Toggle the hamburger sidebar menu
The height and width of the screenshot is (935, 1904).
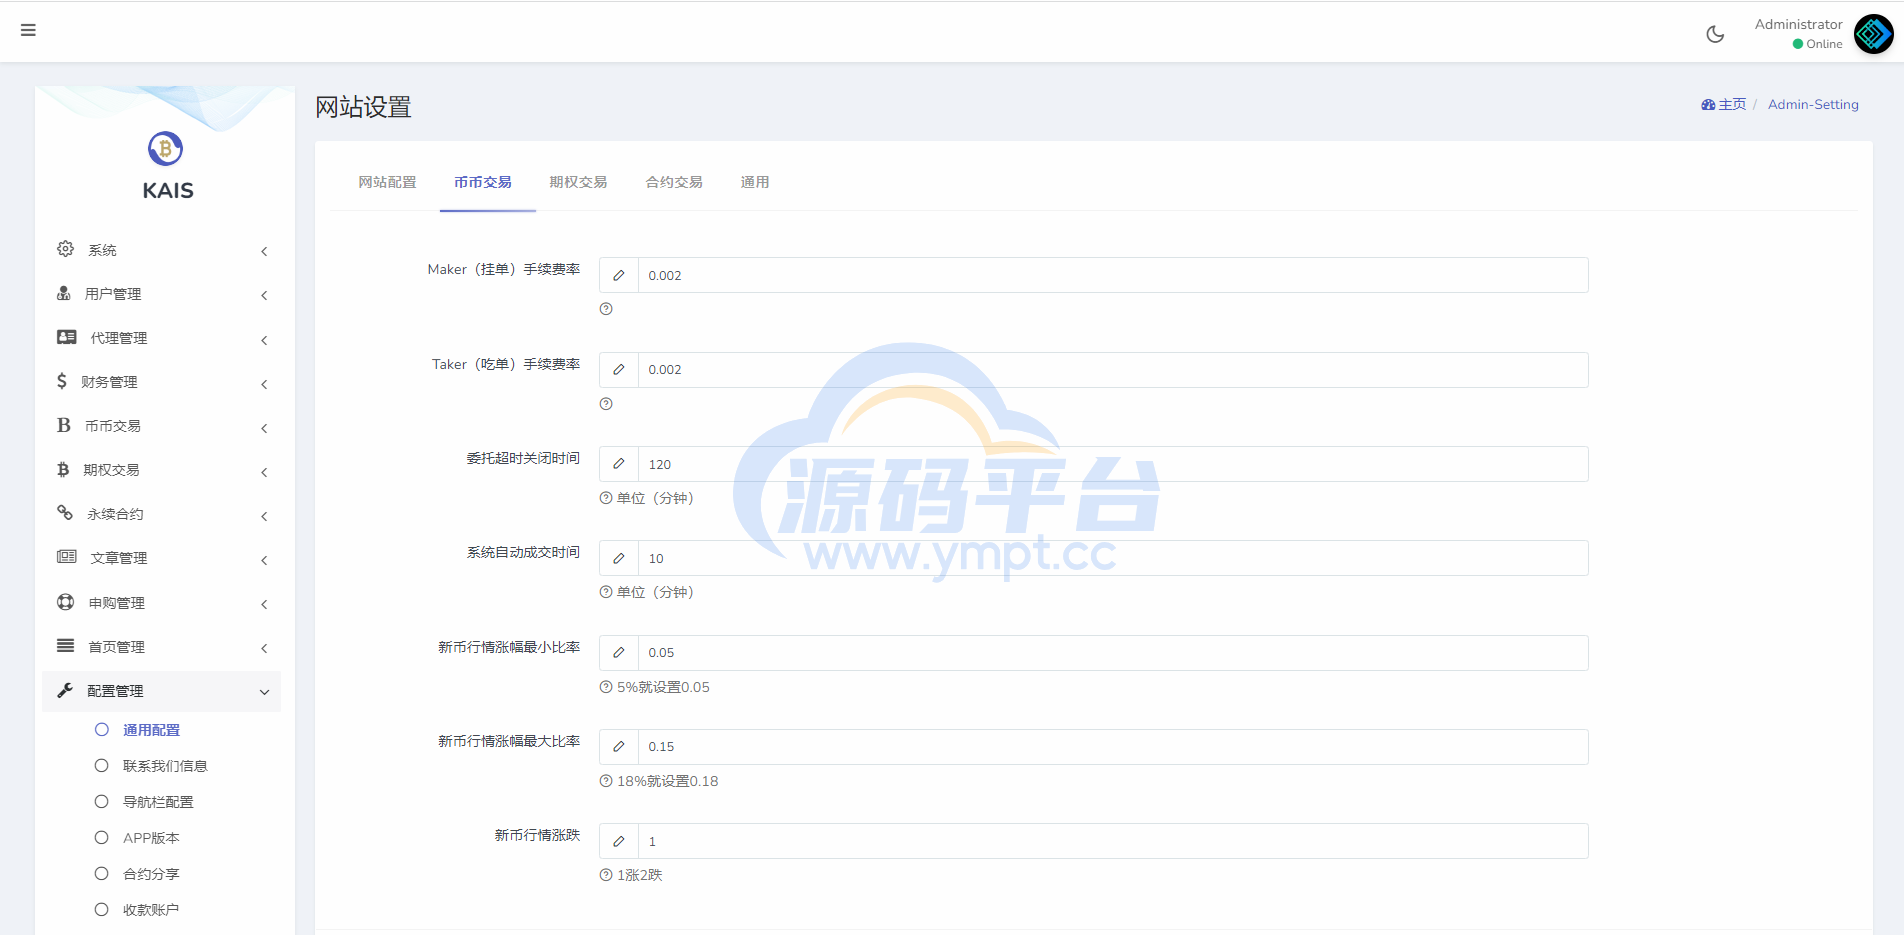coord(28,30)
